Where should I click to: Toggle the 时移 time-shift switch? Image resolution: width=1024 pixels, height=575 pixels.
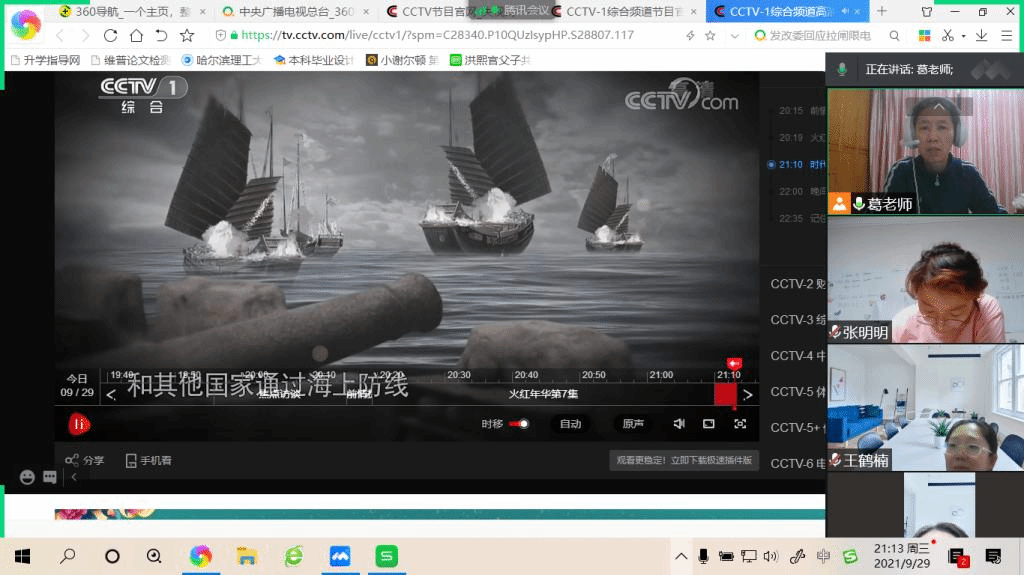coord(519,424)
